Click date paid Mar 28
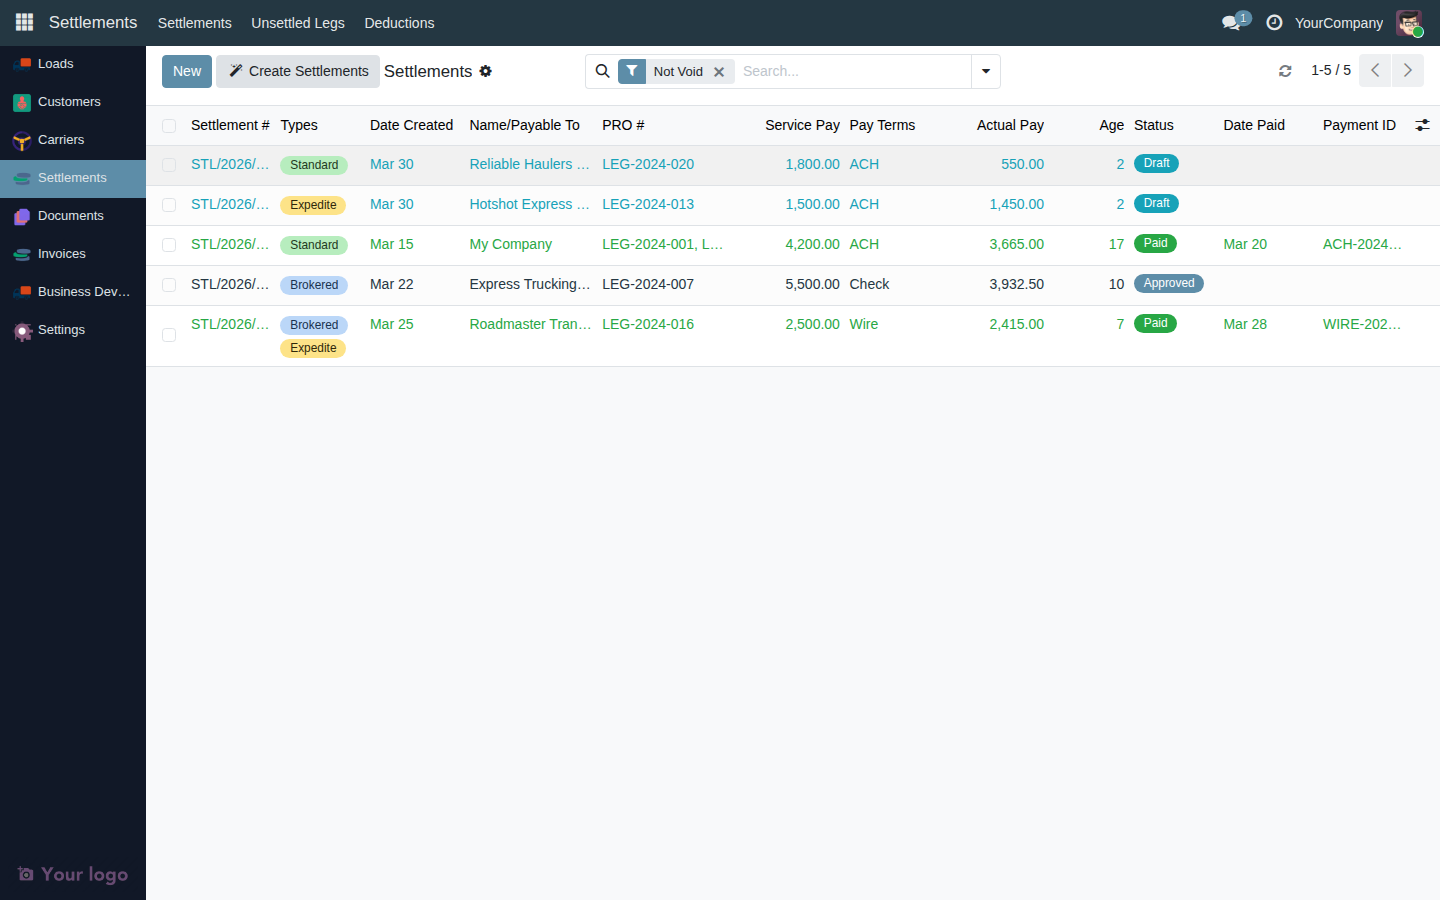1440x900 pixels. click(1245, 324)
